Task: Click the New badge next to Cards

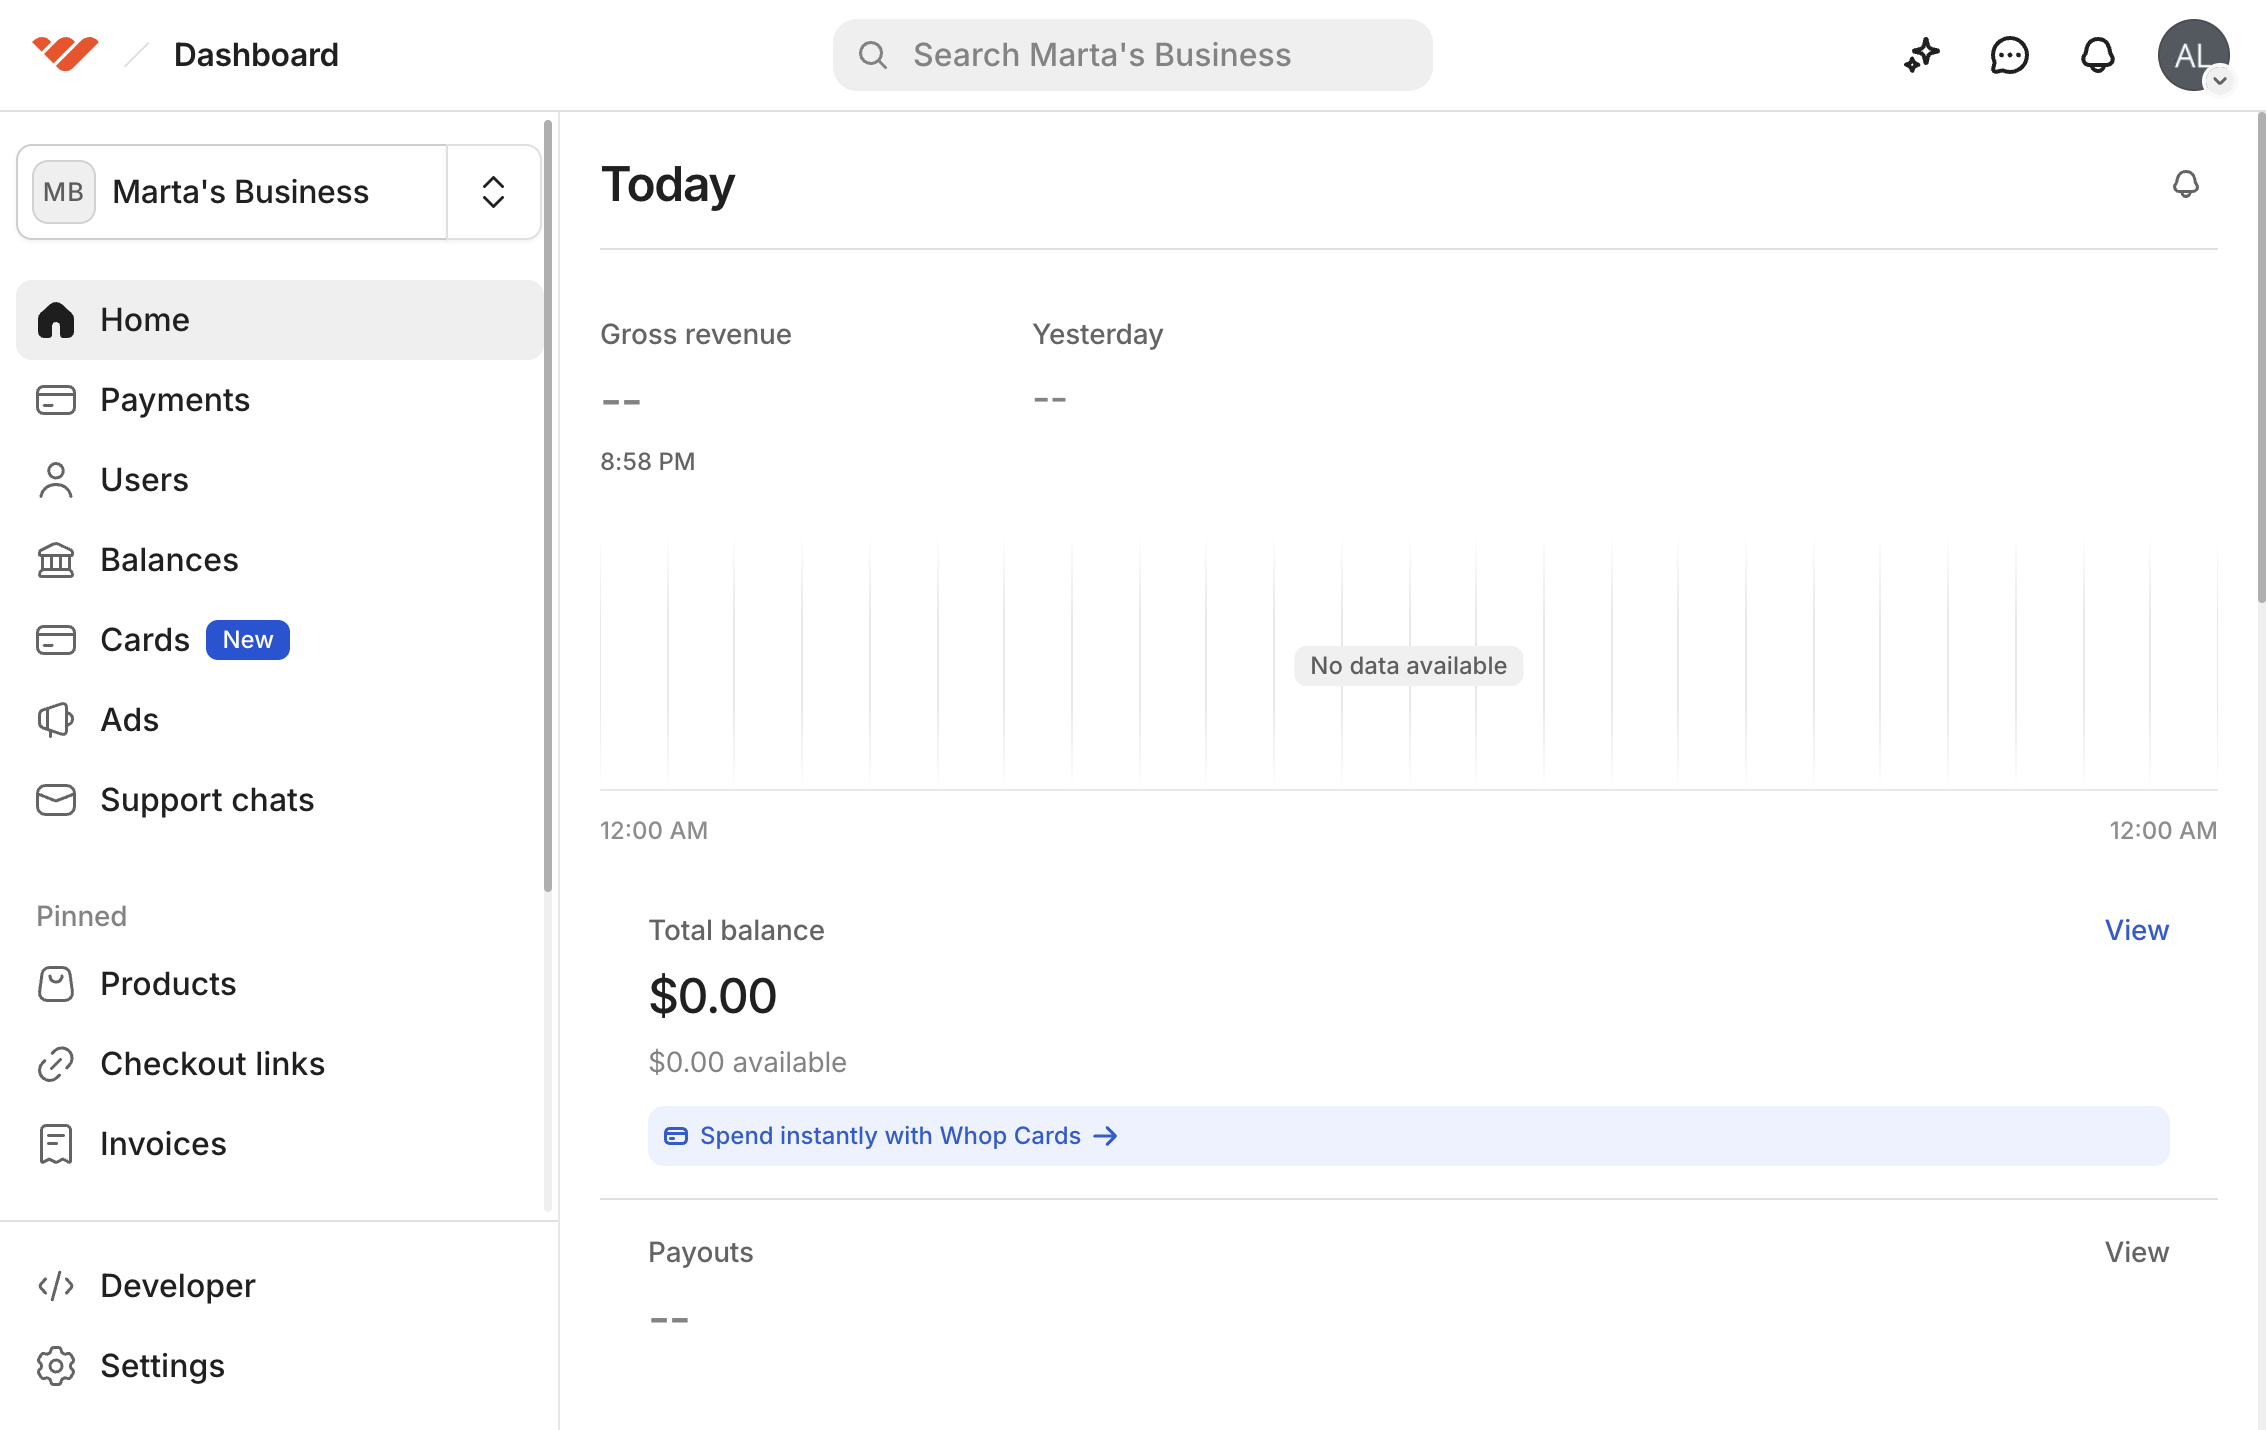Action: [x=248, y=640]
